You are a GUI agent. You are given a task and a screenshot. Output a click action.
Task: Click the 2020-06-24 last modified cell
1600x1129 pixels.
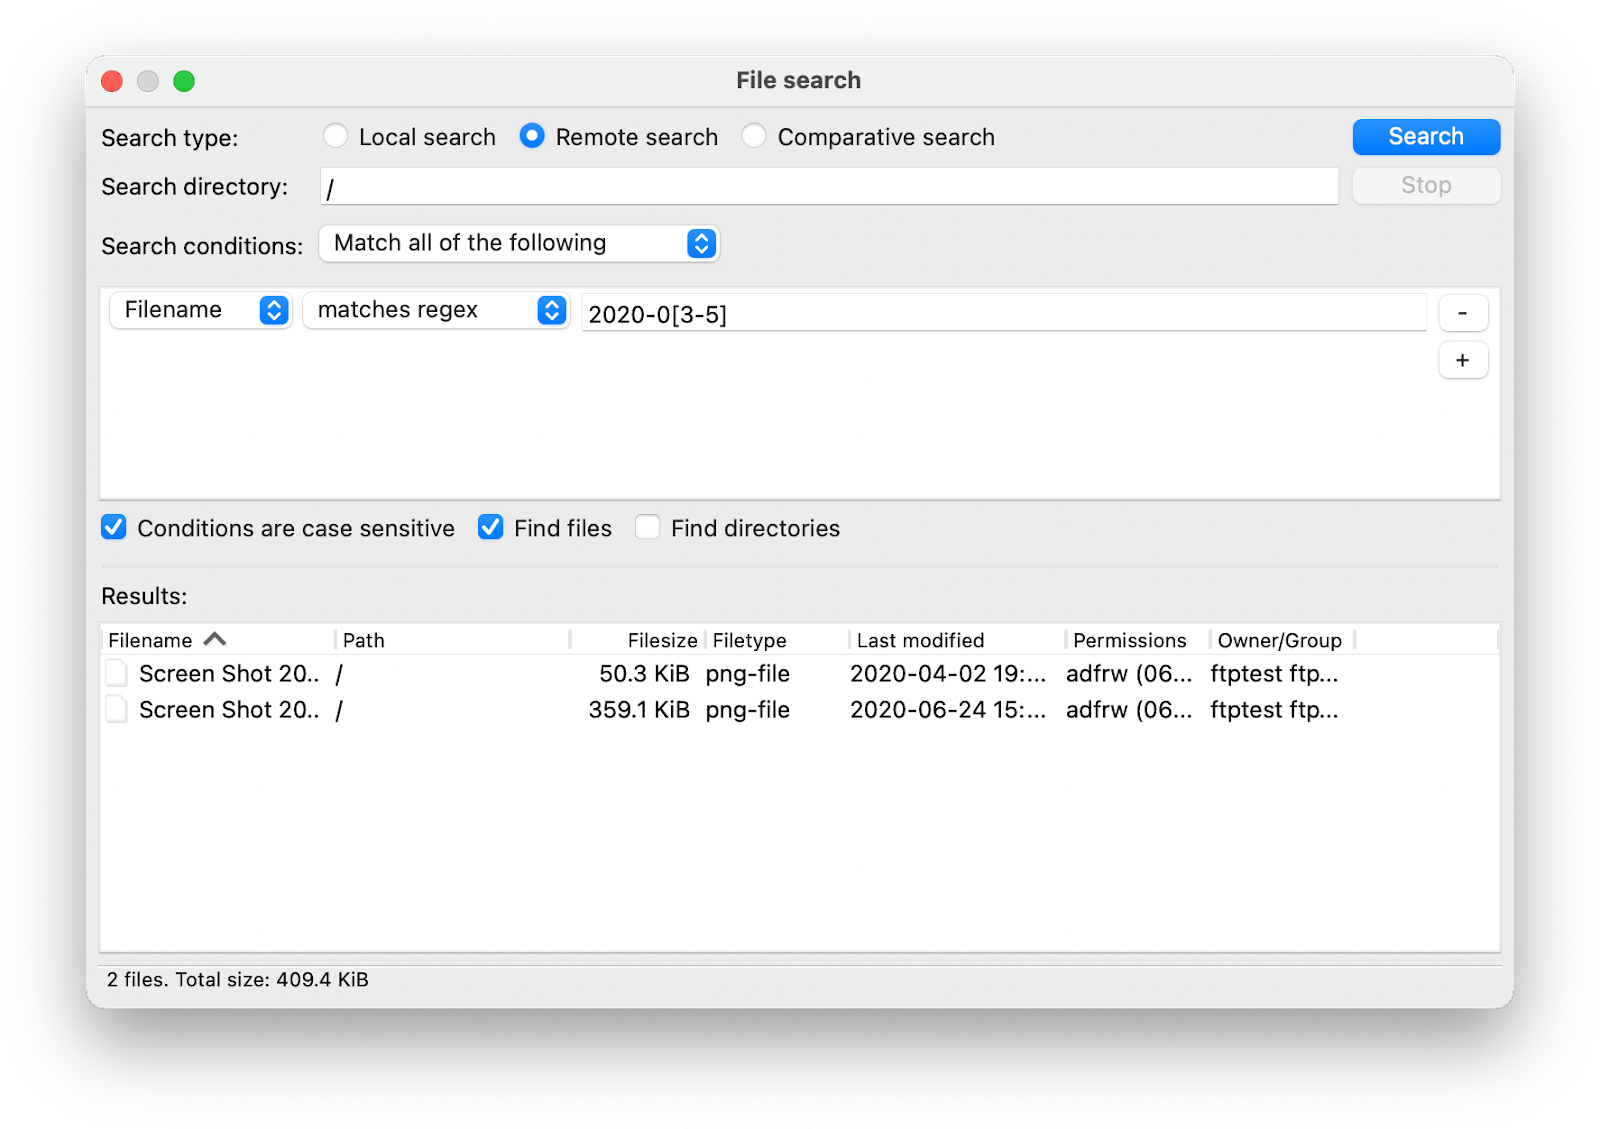tap(948, 710)
